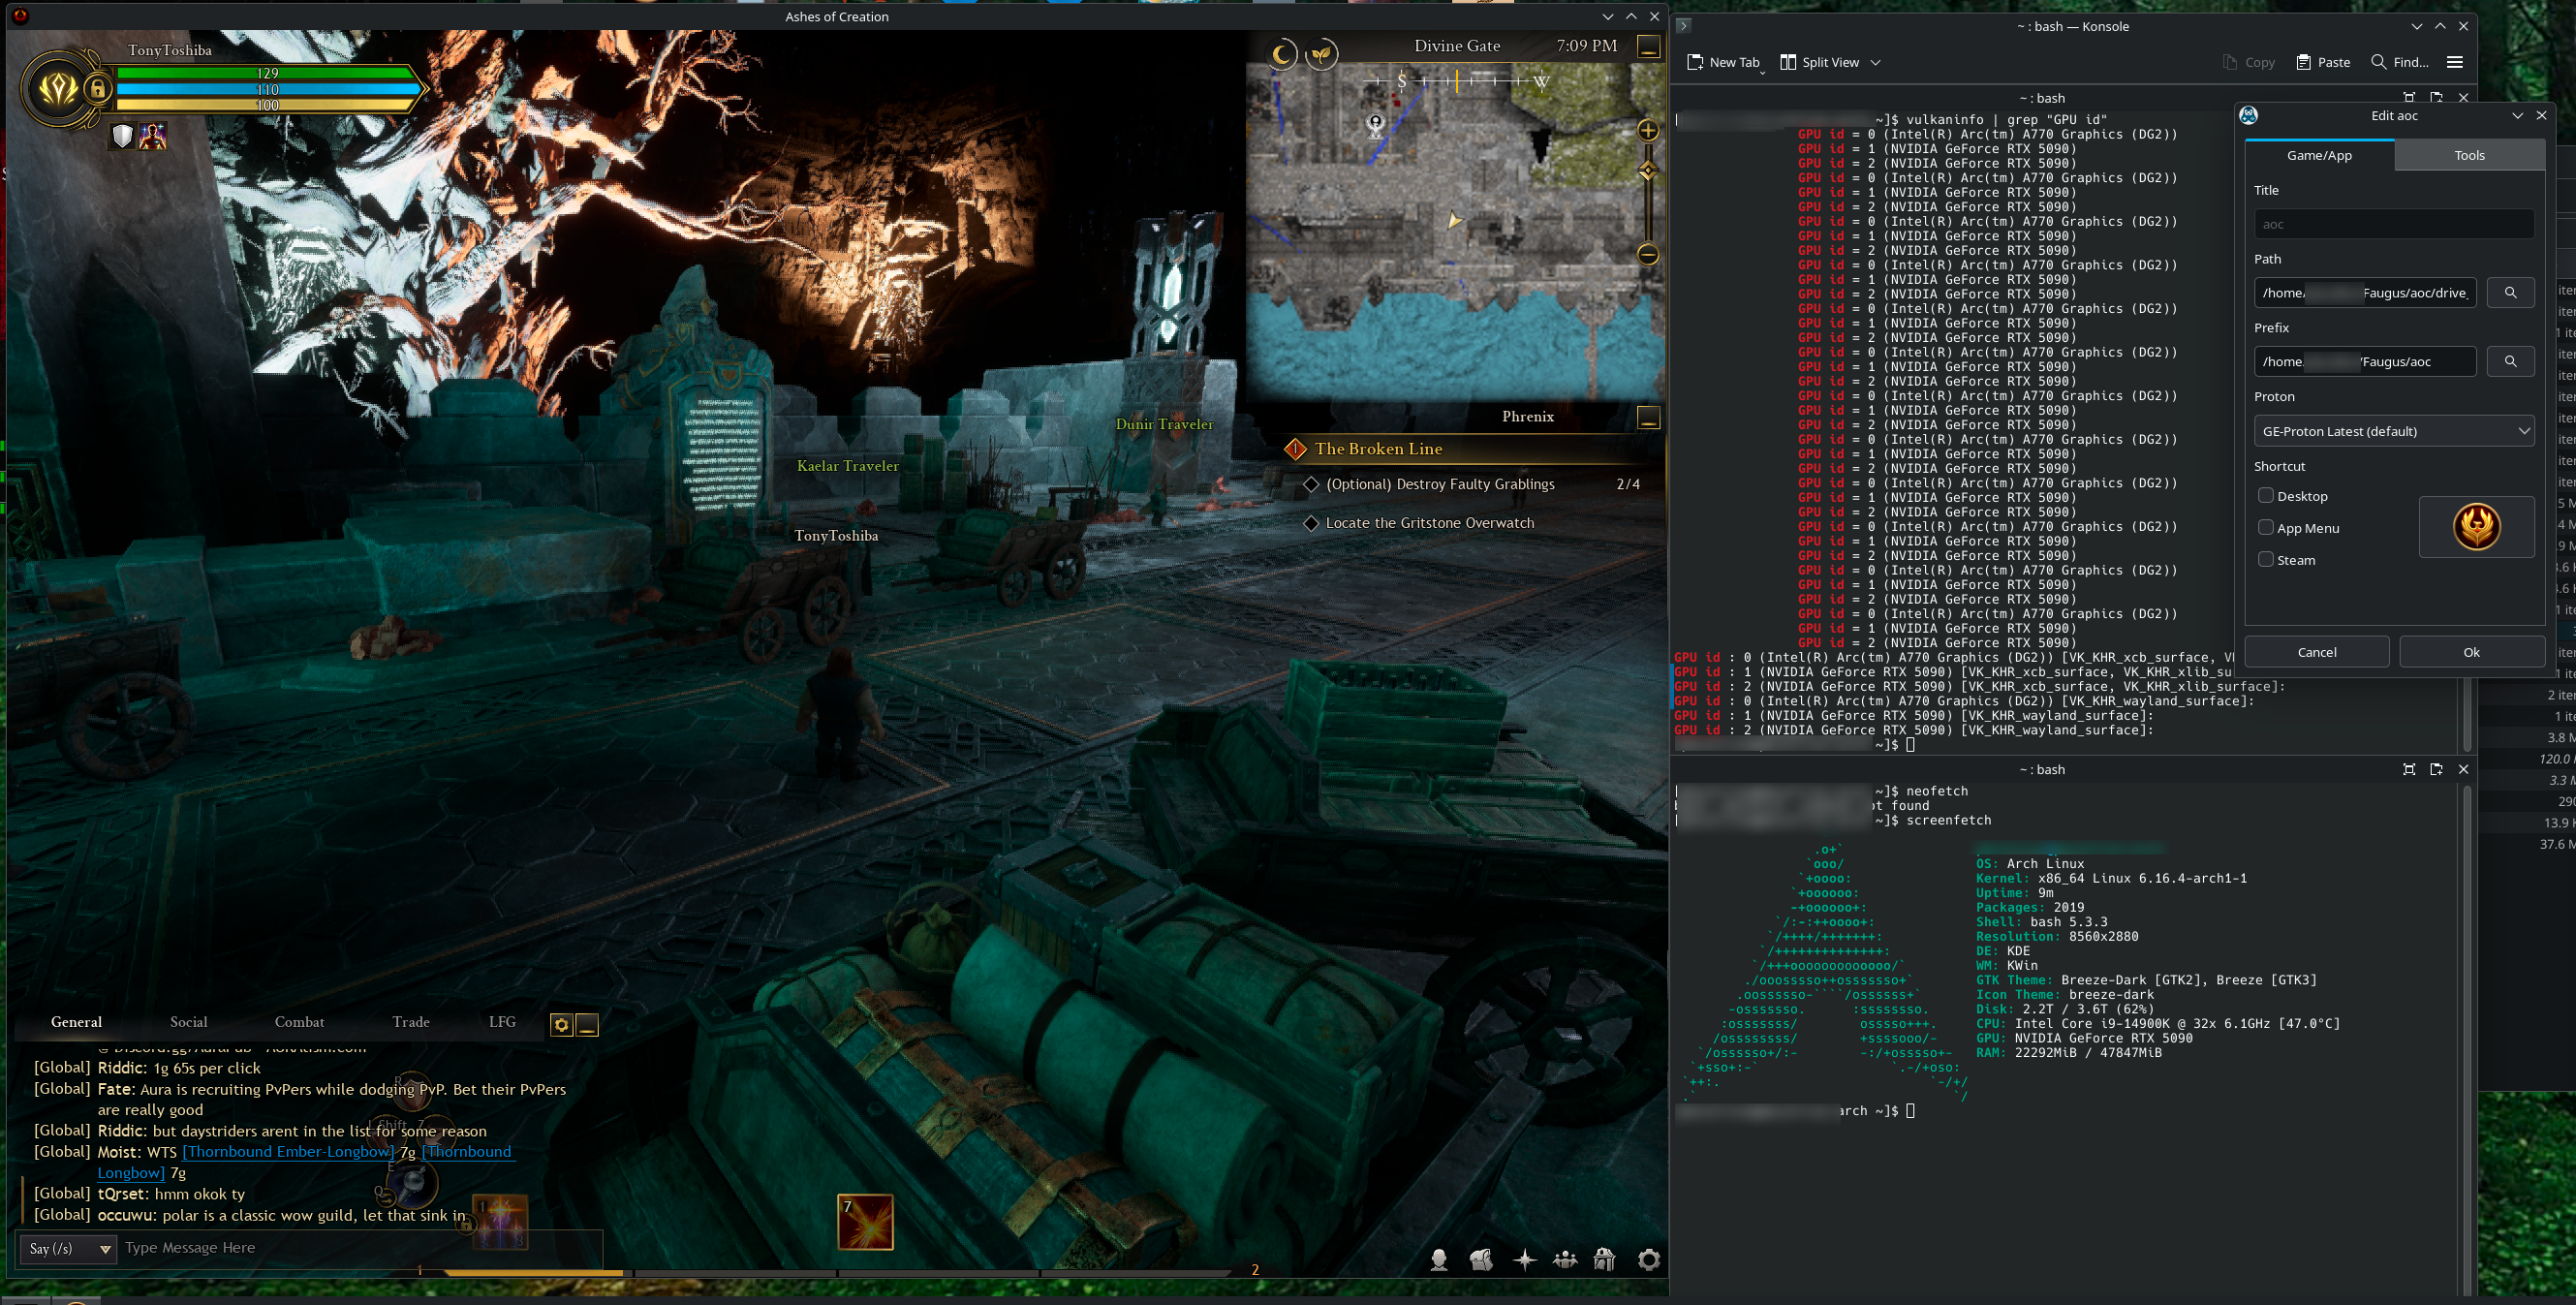Click the Destroy Faulty Grablings optional objective
The image size is (2576, 1305).
pos(1440,484)
